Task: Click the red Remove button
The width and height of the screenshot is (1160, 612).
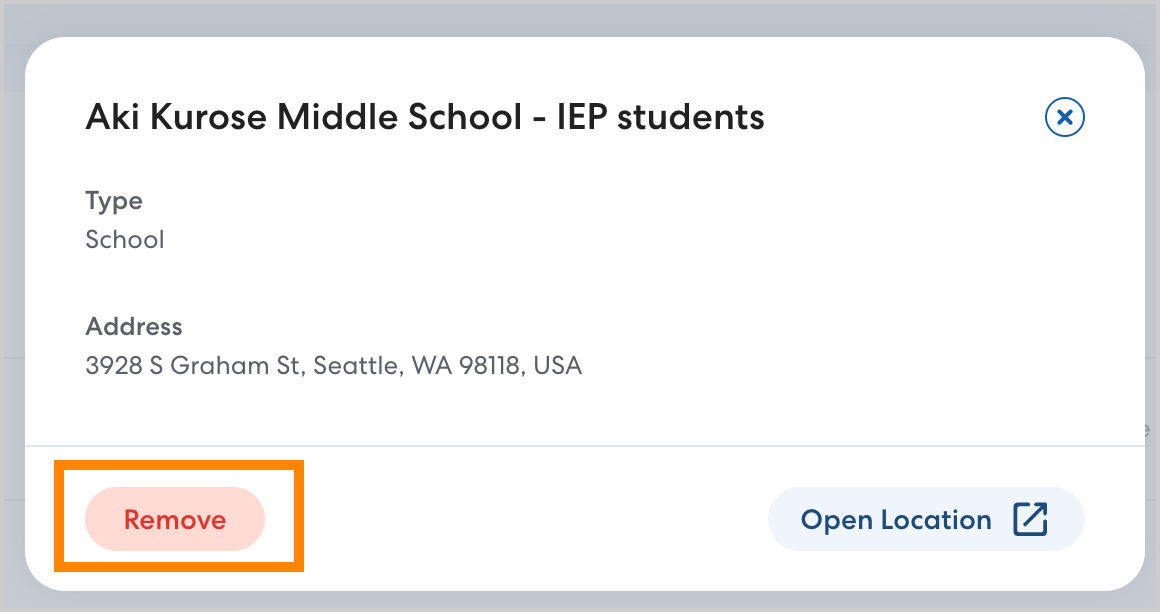Action: click(175, 520)
